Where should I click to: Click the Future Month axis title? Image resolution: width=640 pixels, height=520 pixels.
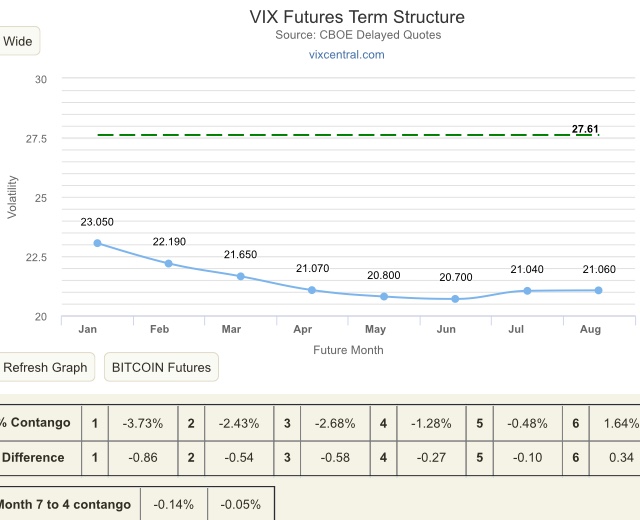coord(348,350)
